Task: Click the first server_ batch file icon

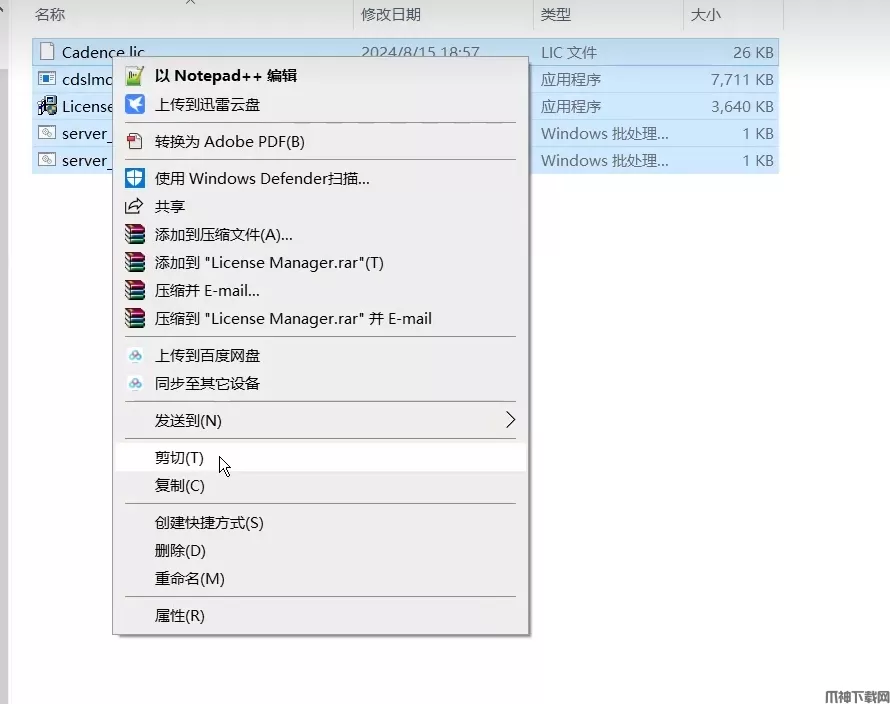Action: coord(47,133)
